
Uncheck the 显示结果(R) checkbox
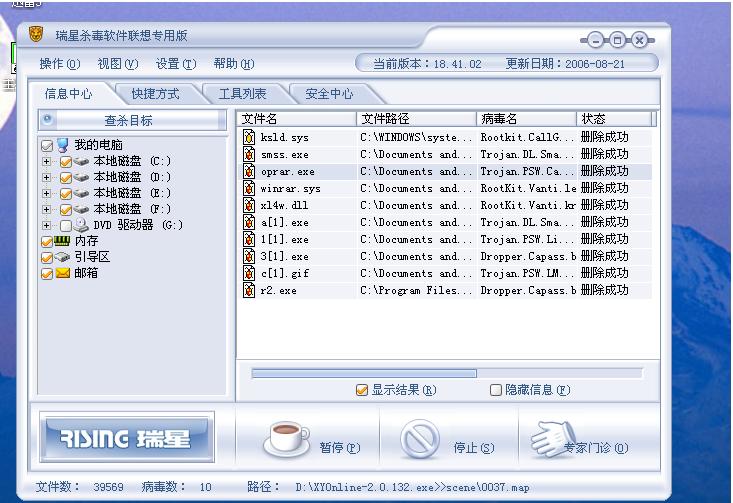[x=361, y=390]
